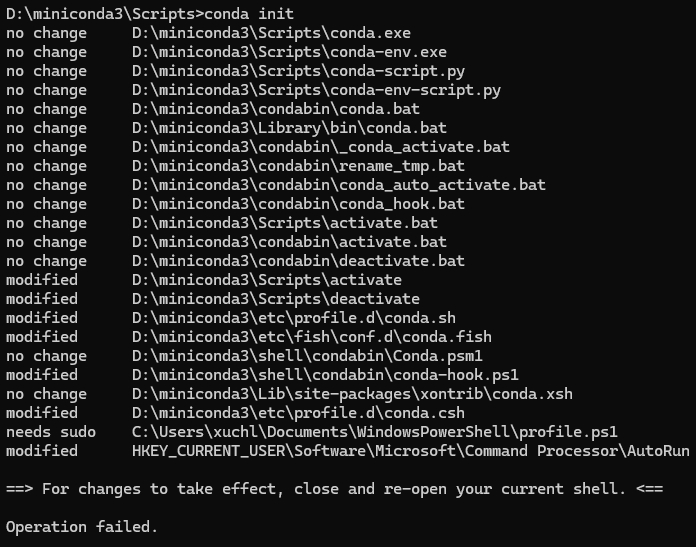696x547 pixels.
Task: Click the 'conda init' command text
Action: pyautogui.click(x=249, y=14)
